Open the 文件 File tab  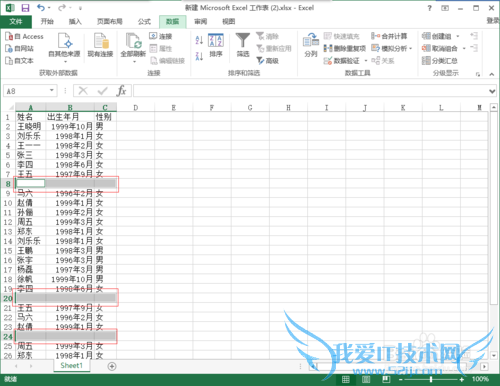16,22
